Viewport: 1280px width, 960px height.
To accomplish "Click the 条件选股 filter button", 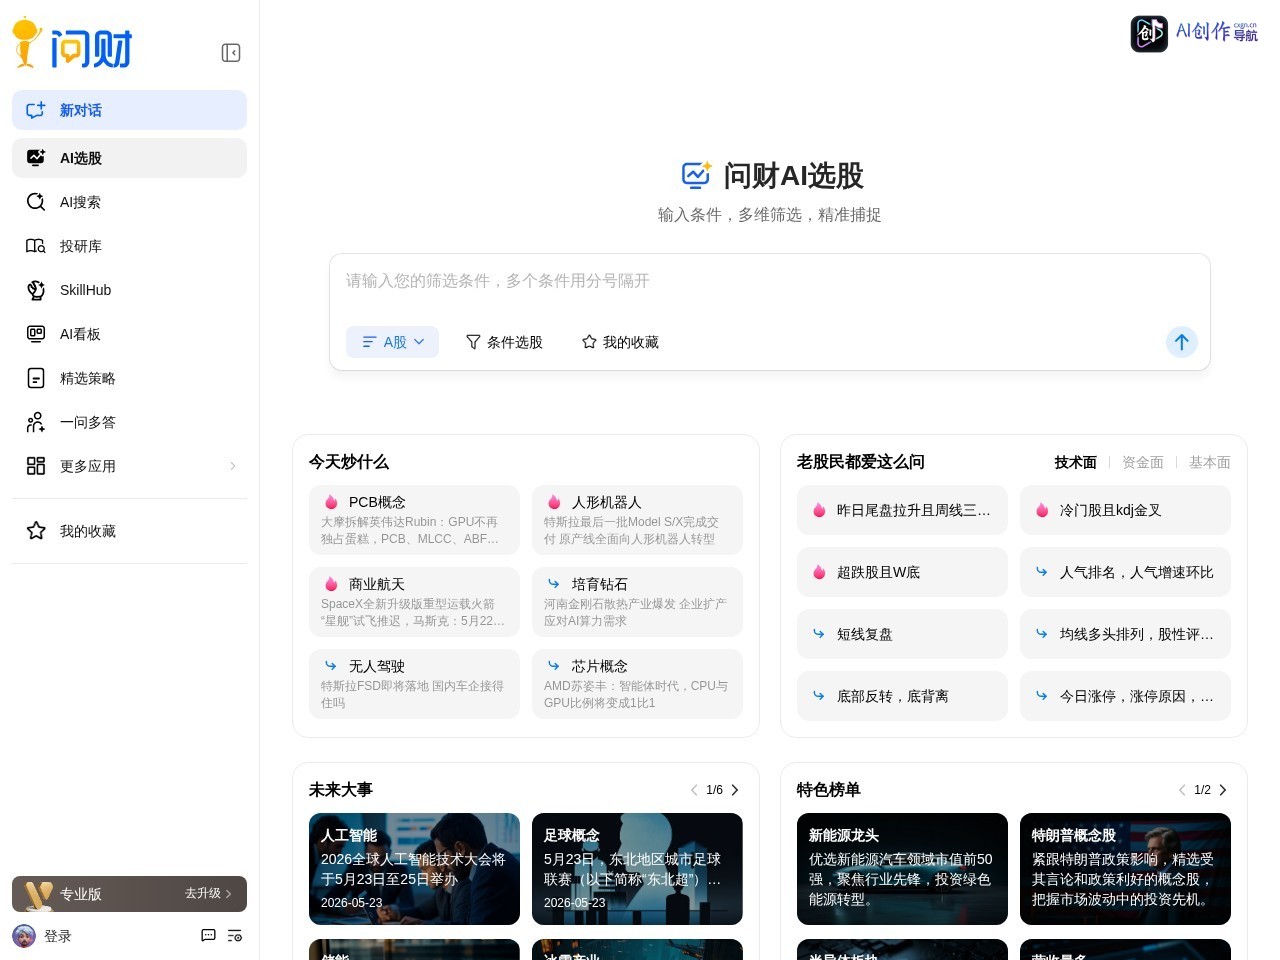I will point(504,342).
